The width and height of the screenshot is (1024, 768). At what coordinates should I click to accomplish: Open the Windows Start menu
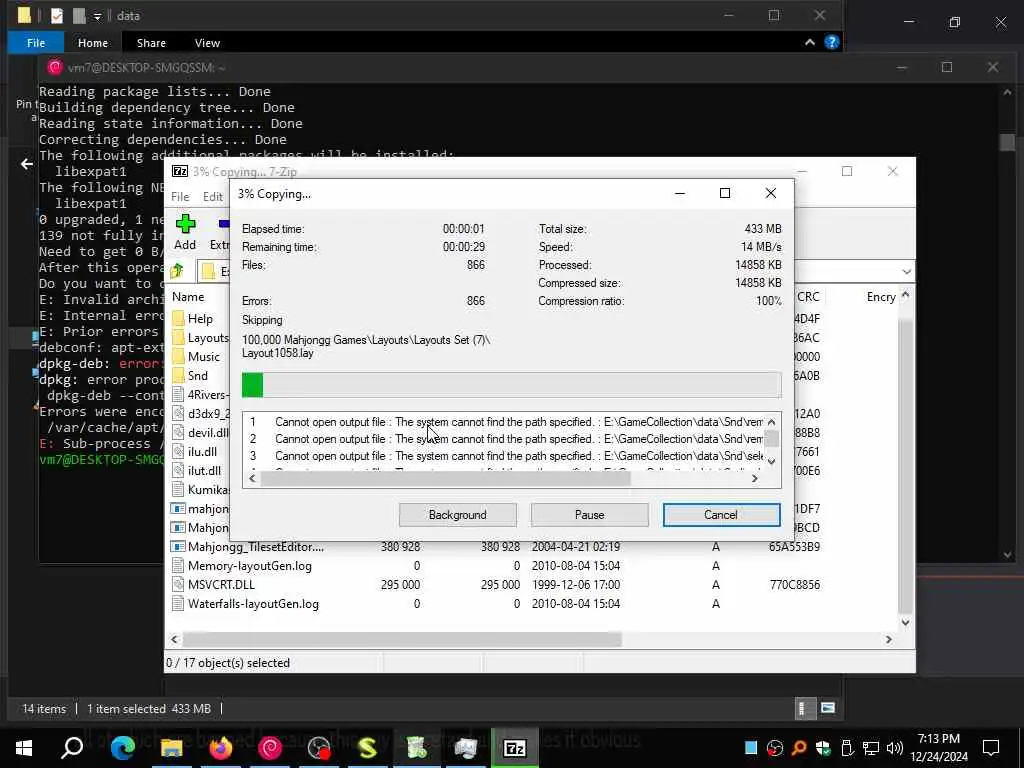(24, 748)
